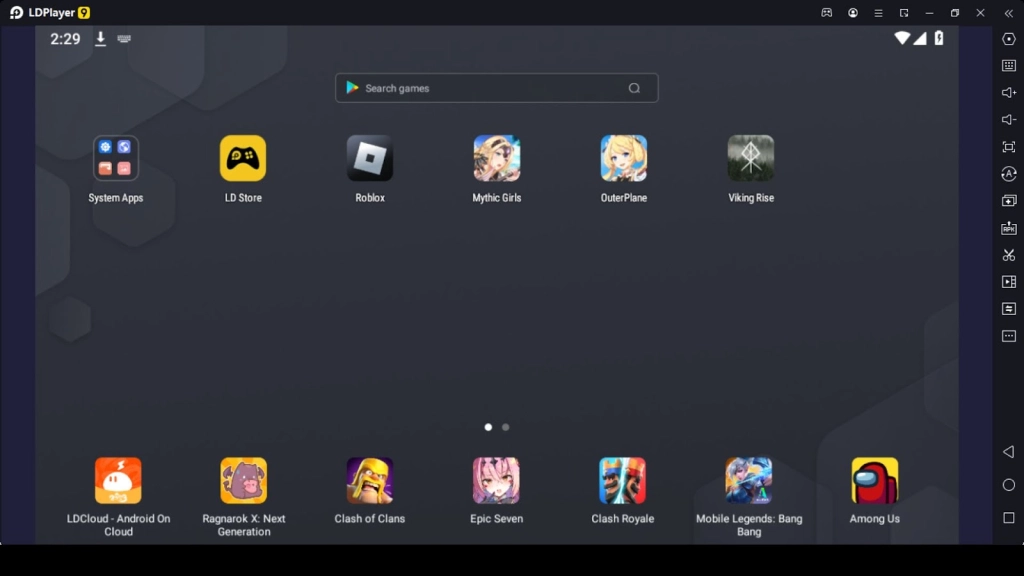Open the System Apps folder
Image resolution: width=1024 pixels, height=576 pixels.
(116, 158)
